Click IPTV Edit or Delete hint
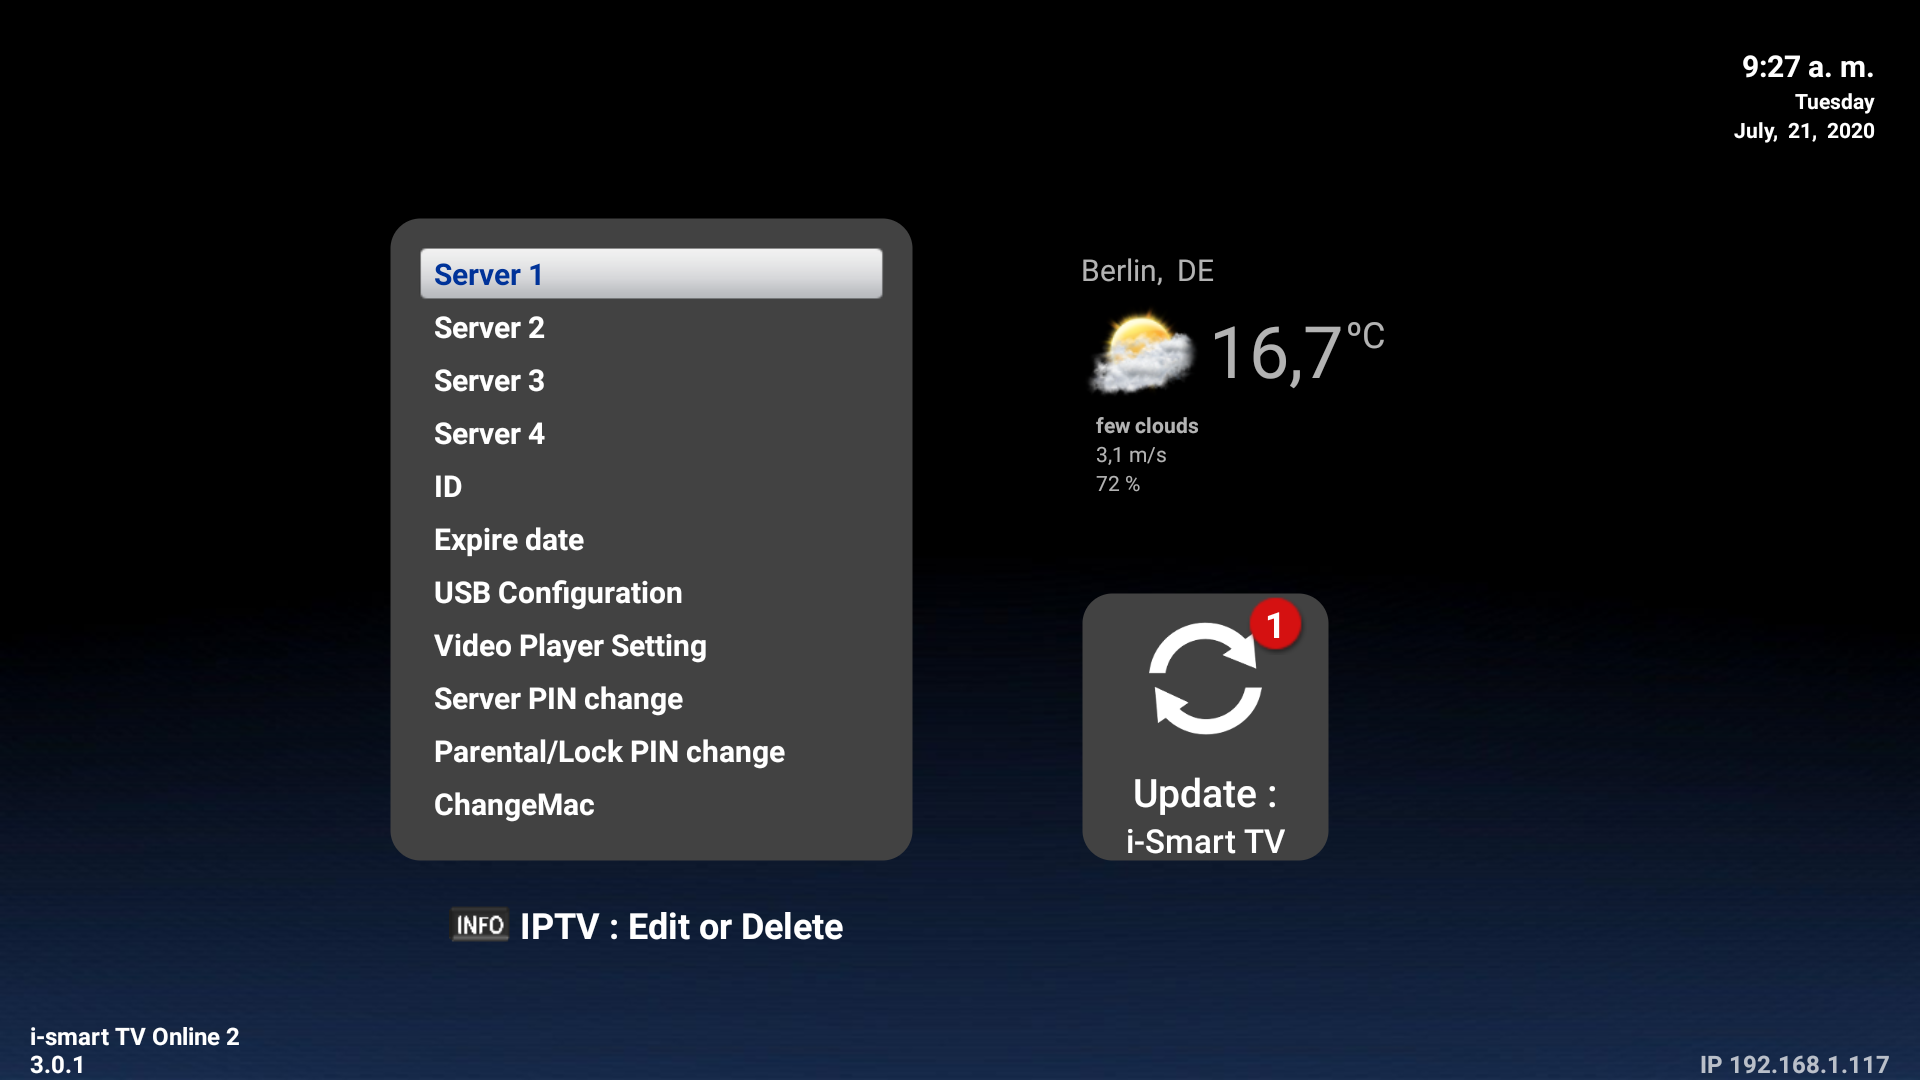Image resolution: width=1920 pixels, height=1080 pixels. (681, 927)
